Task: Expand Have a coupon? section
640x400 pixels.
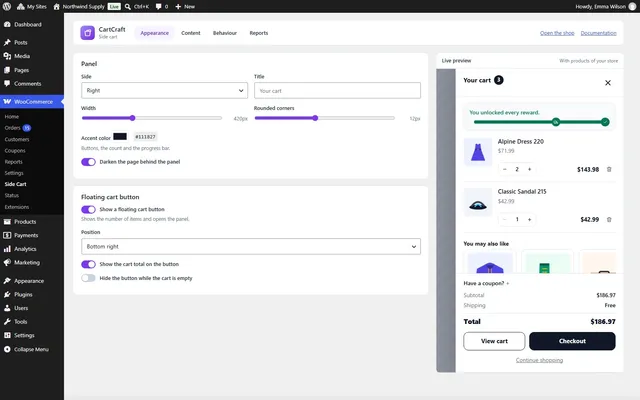Action: tap(486, 283)
